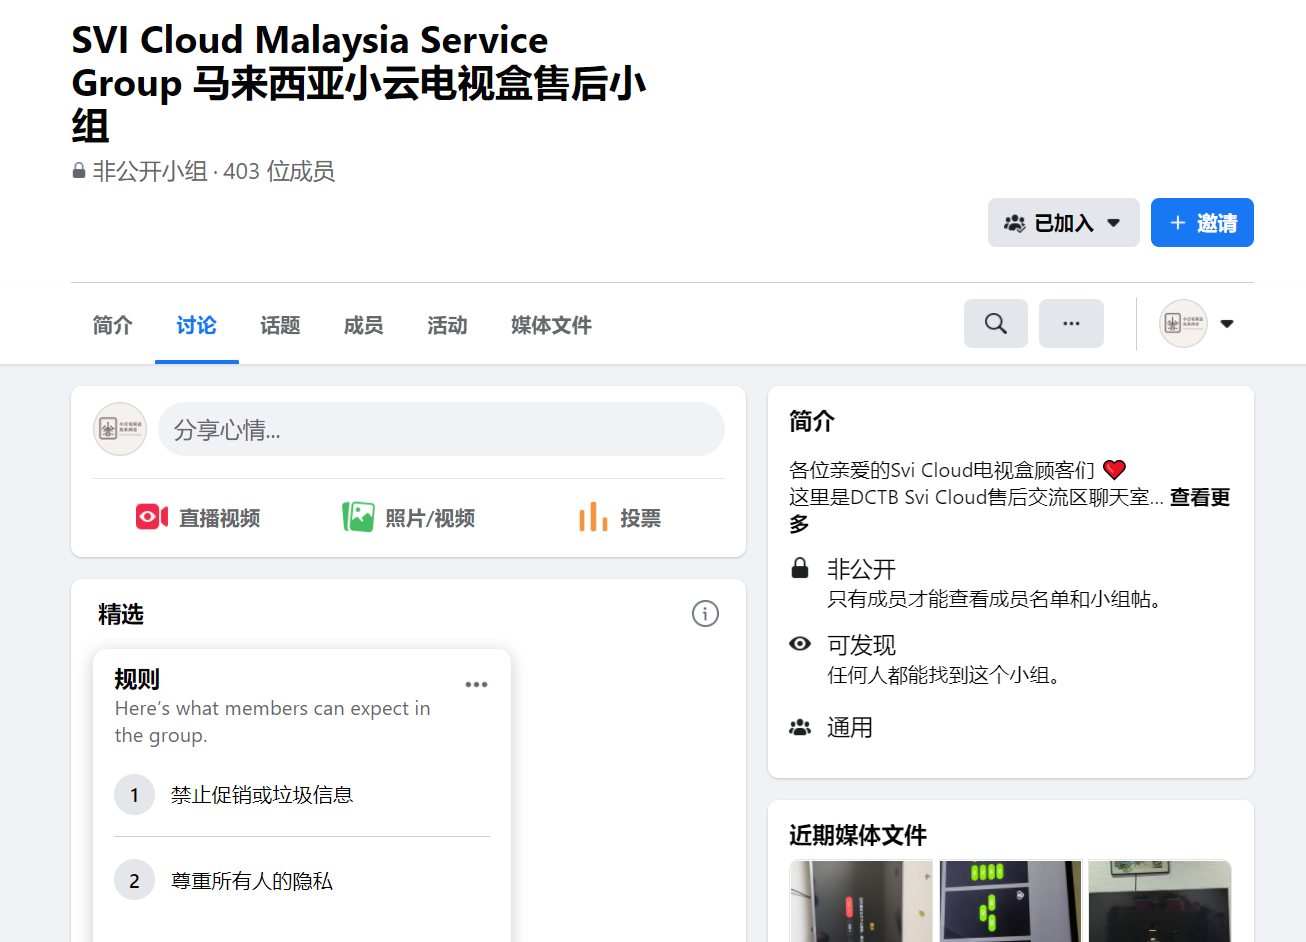
Task: Click the number 2 rule badge
Action: coord(134,880)
